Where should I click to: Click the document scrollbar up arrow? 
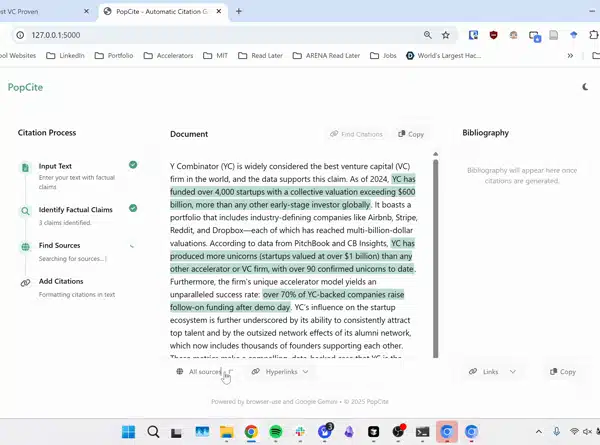point(435,154)
